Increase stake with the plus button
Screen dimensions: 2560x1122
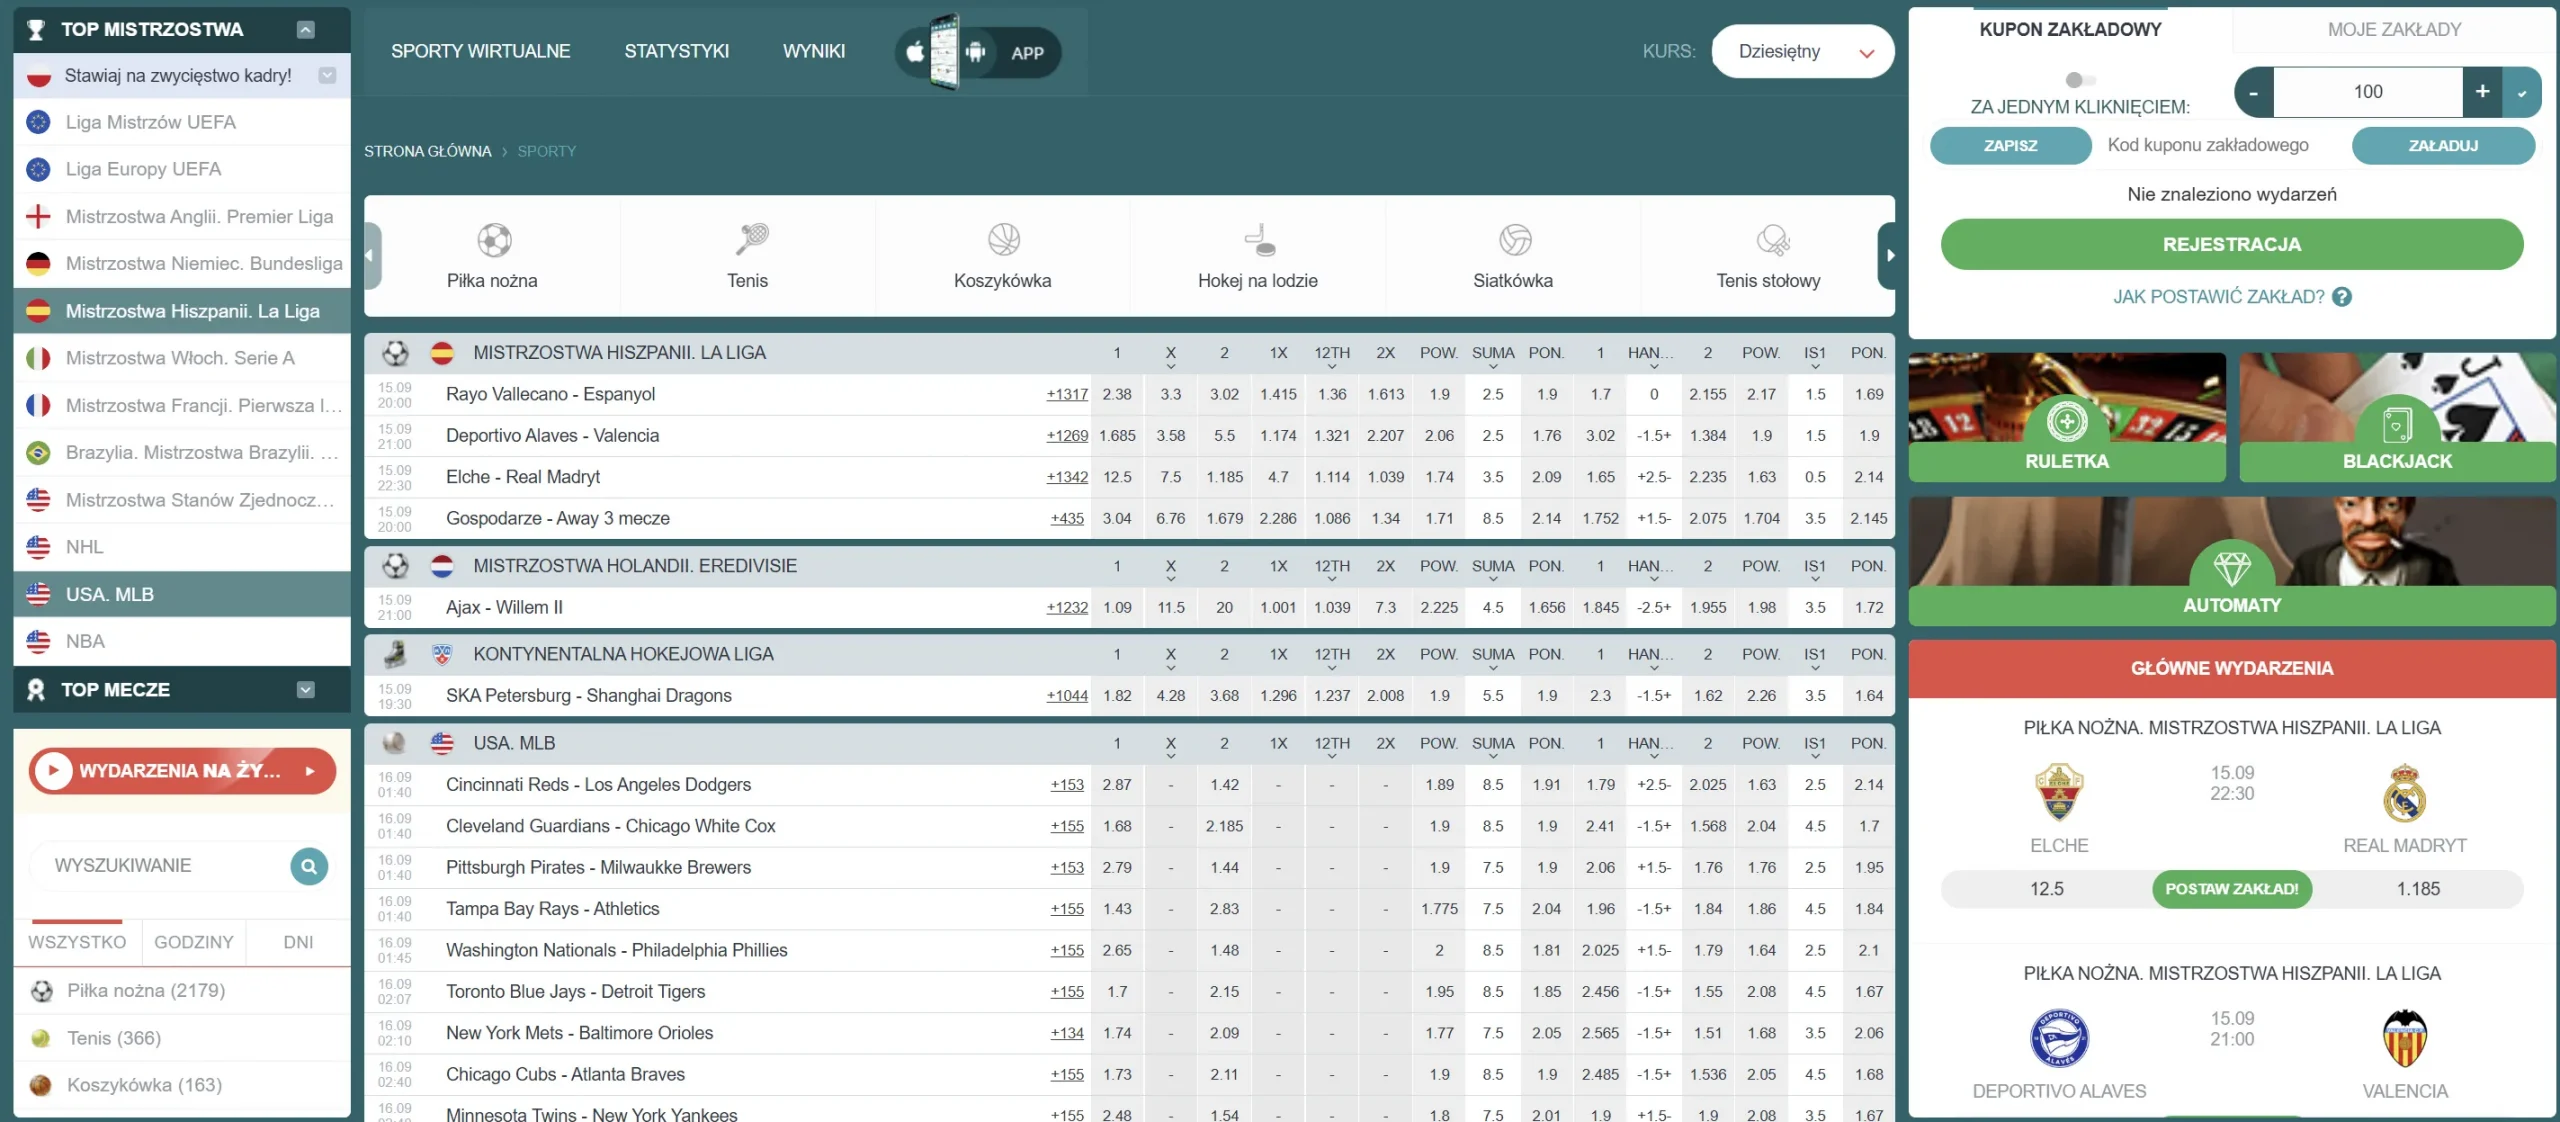[2482, 92]
